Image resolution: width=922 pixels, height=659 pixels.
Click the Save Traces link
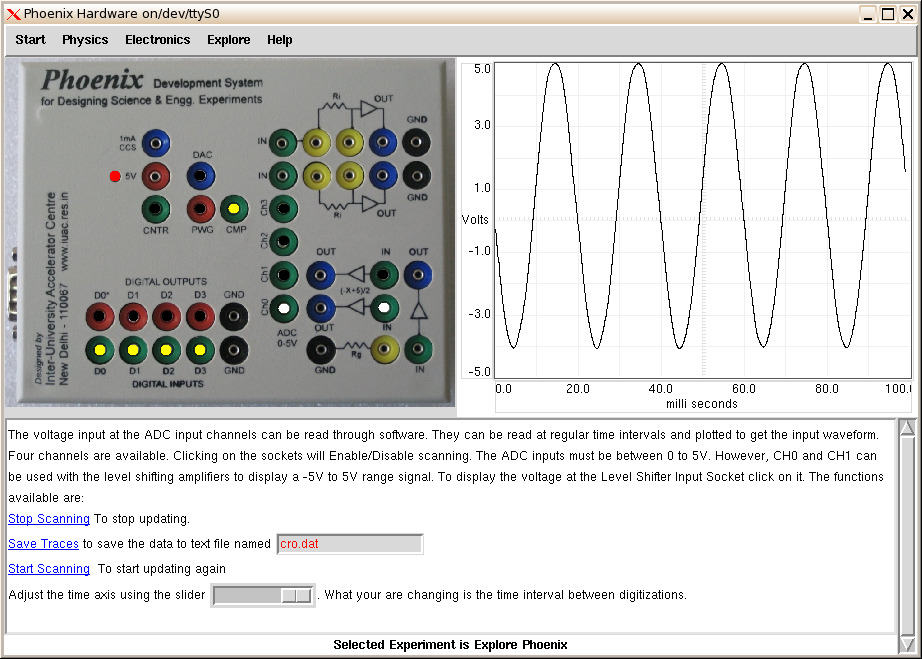pos(44,544)
